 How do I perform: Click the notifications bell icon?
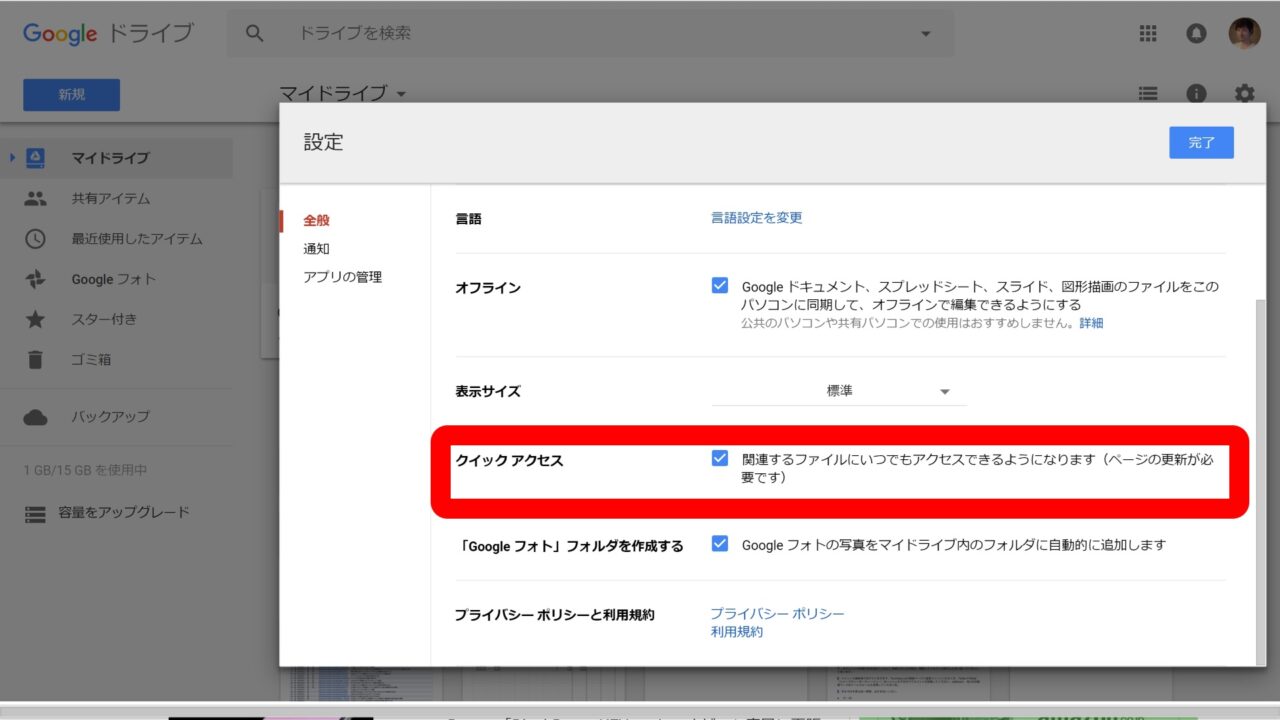(1196, 33)
